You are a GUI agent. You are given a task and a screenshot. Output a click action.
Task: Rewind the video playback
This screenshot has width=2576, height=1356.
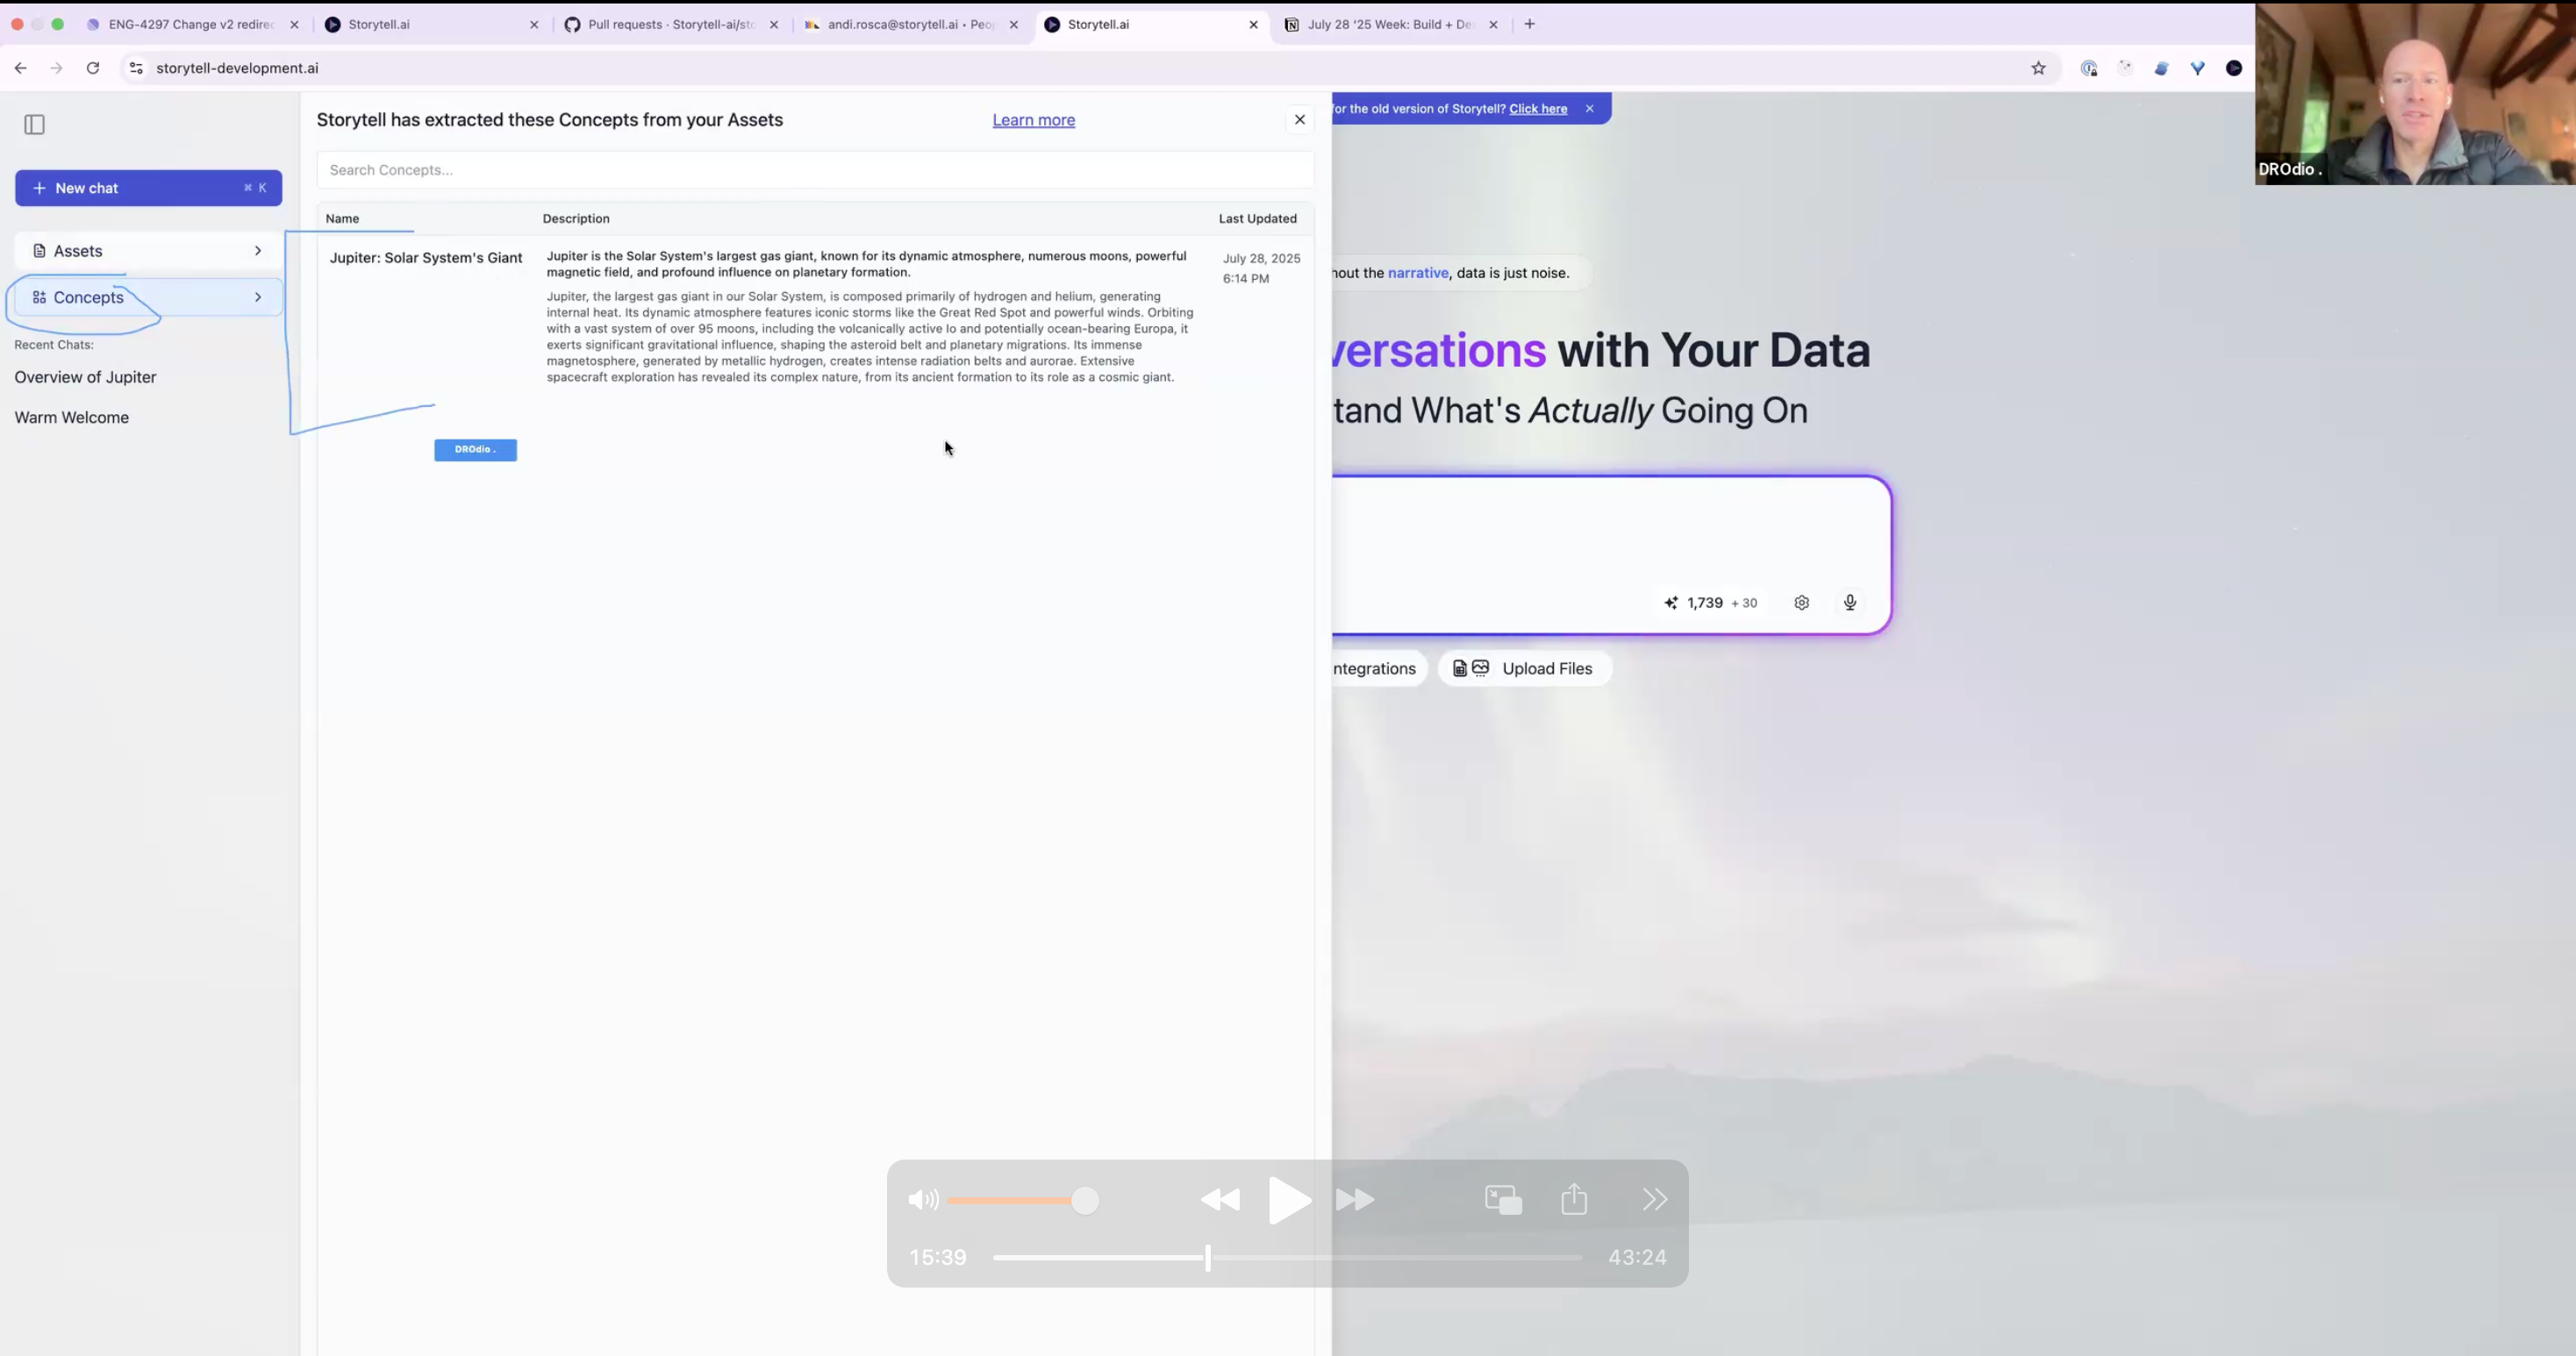point(1220,1200)
